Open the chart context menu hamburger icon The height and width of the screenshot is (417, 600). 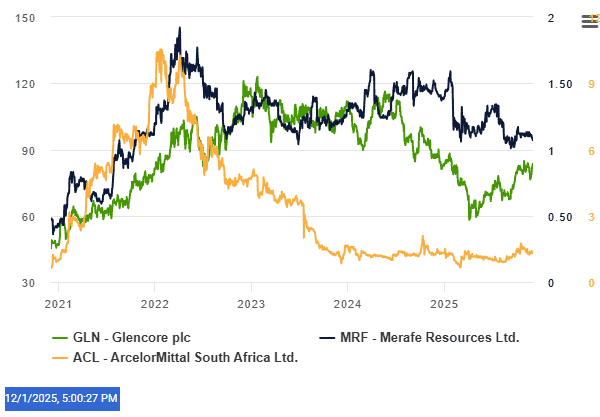pos(589,20)
